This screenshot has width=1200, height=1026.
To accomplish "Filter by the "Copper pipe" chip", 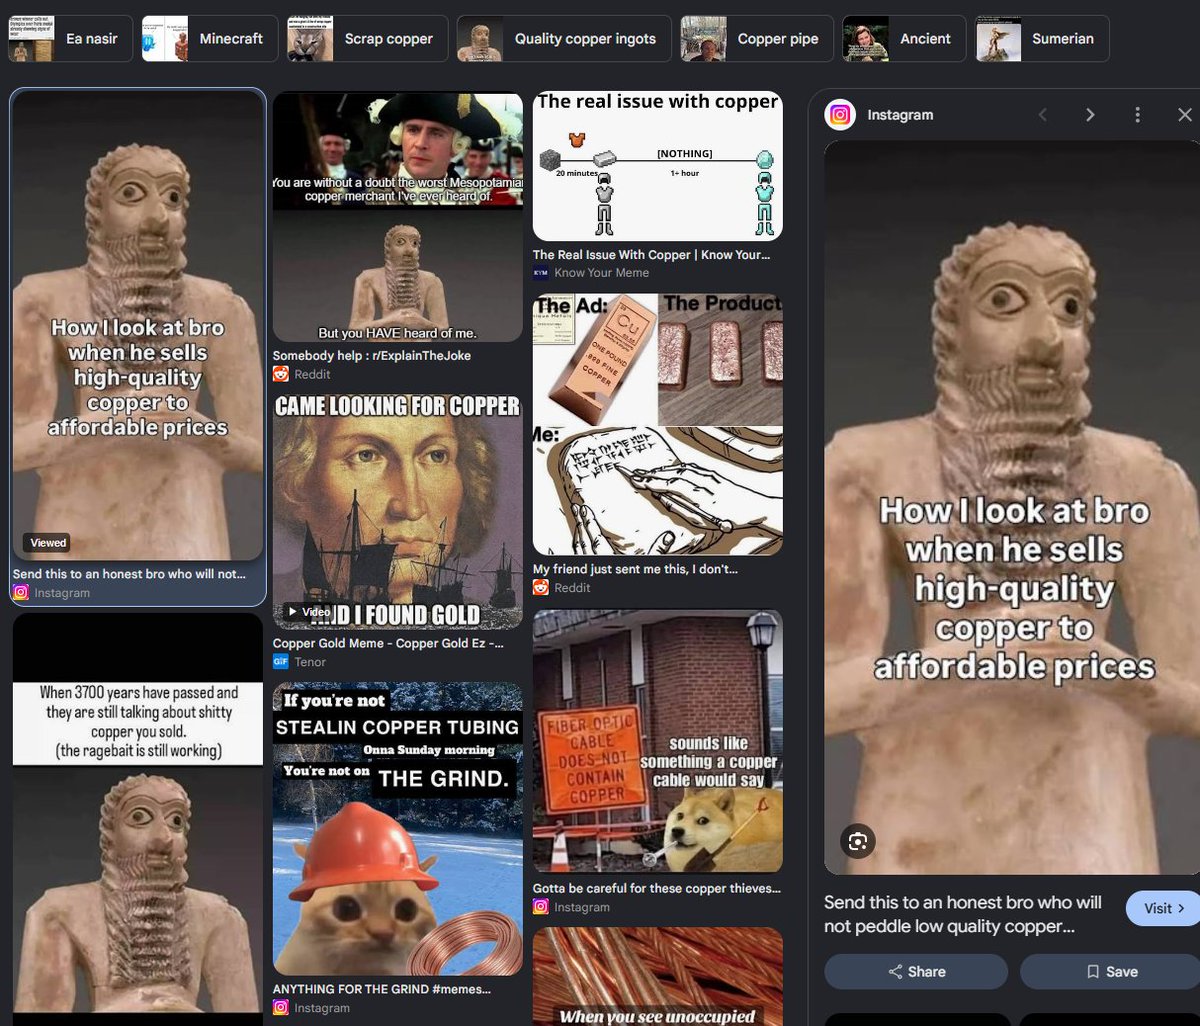I will 757,39.
